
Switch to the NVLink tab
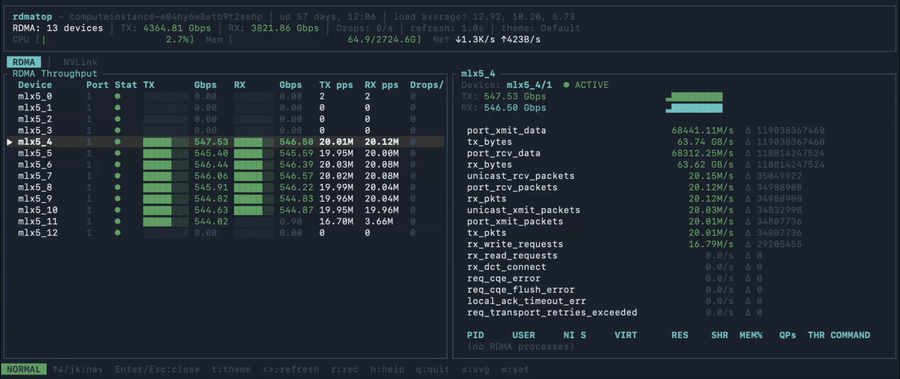pyautogui.click(x=80, y=62)
